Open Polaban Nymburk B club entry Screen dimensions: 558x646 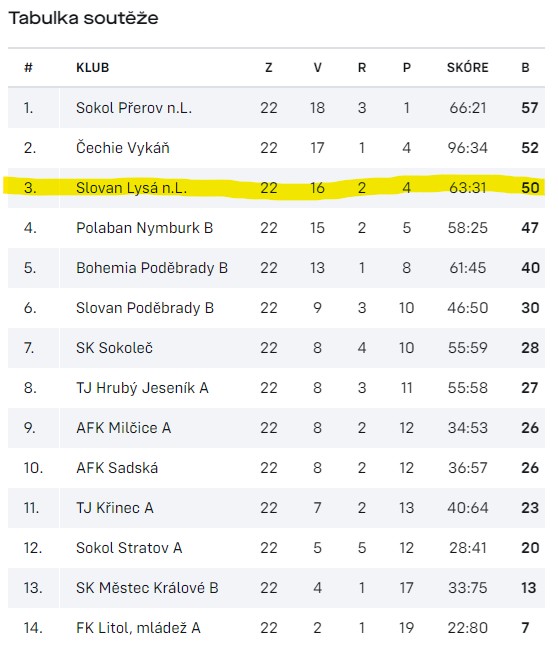pos(144,228)
